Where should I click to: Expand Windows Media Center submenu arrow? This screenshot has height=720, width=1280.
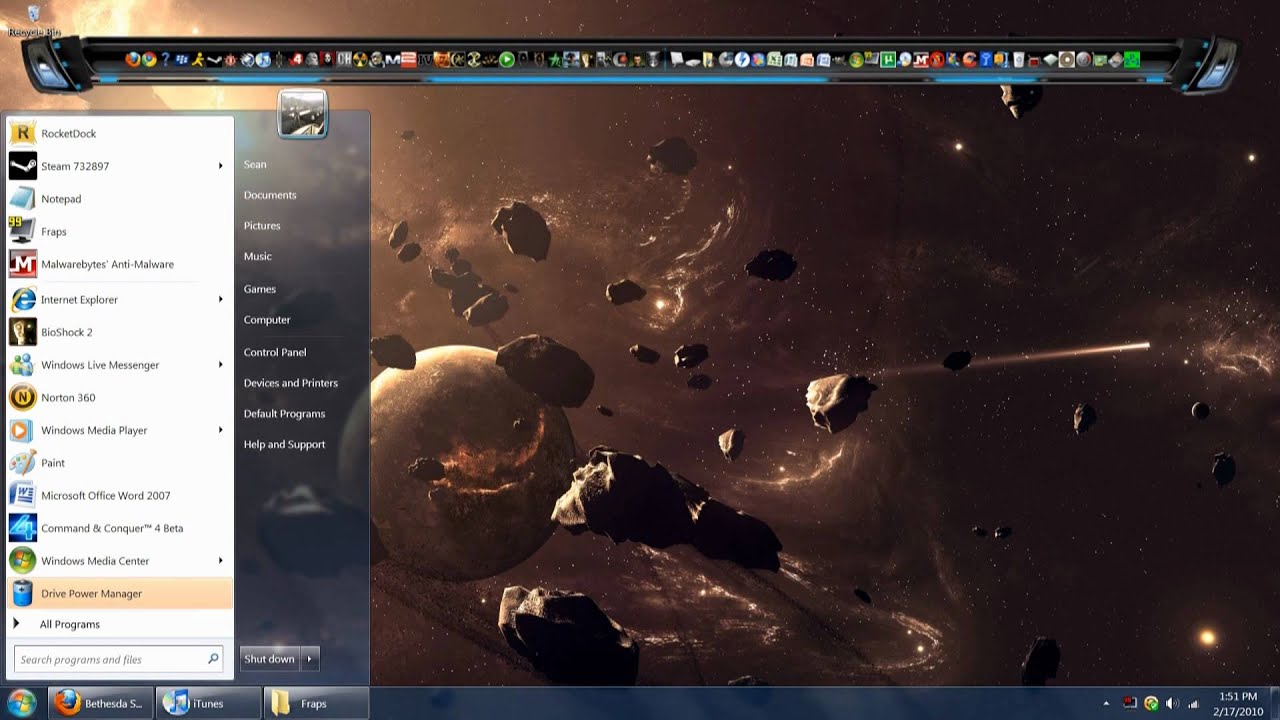(220, 561)
